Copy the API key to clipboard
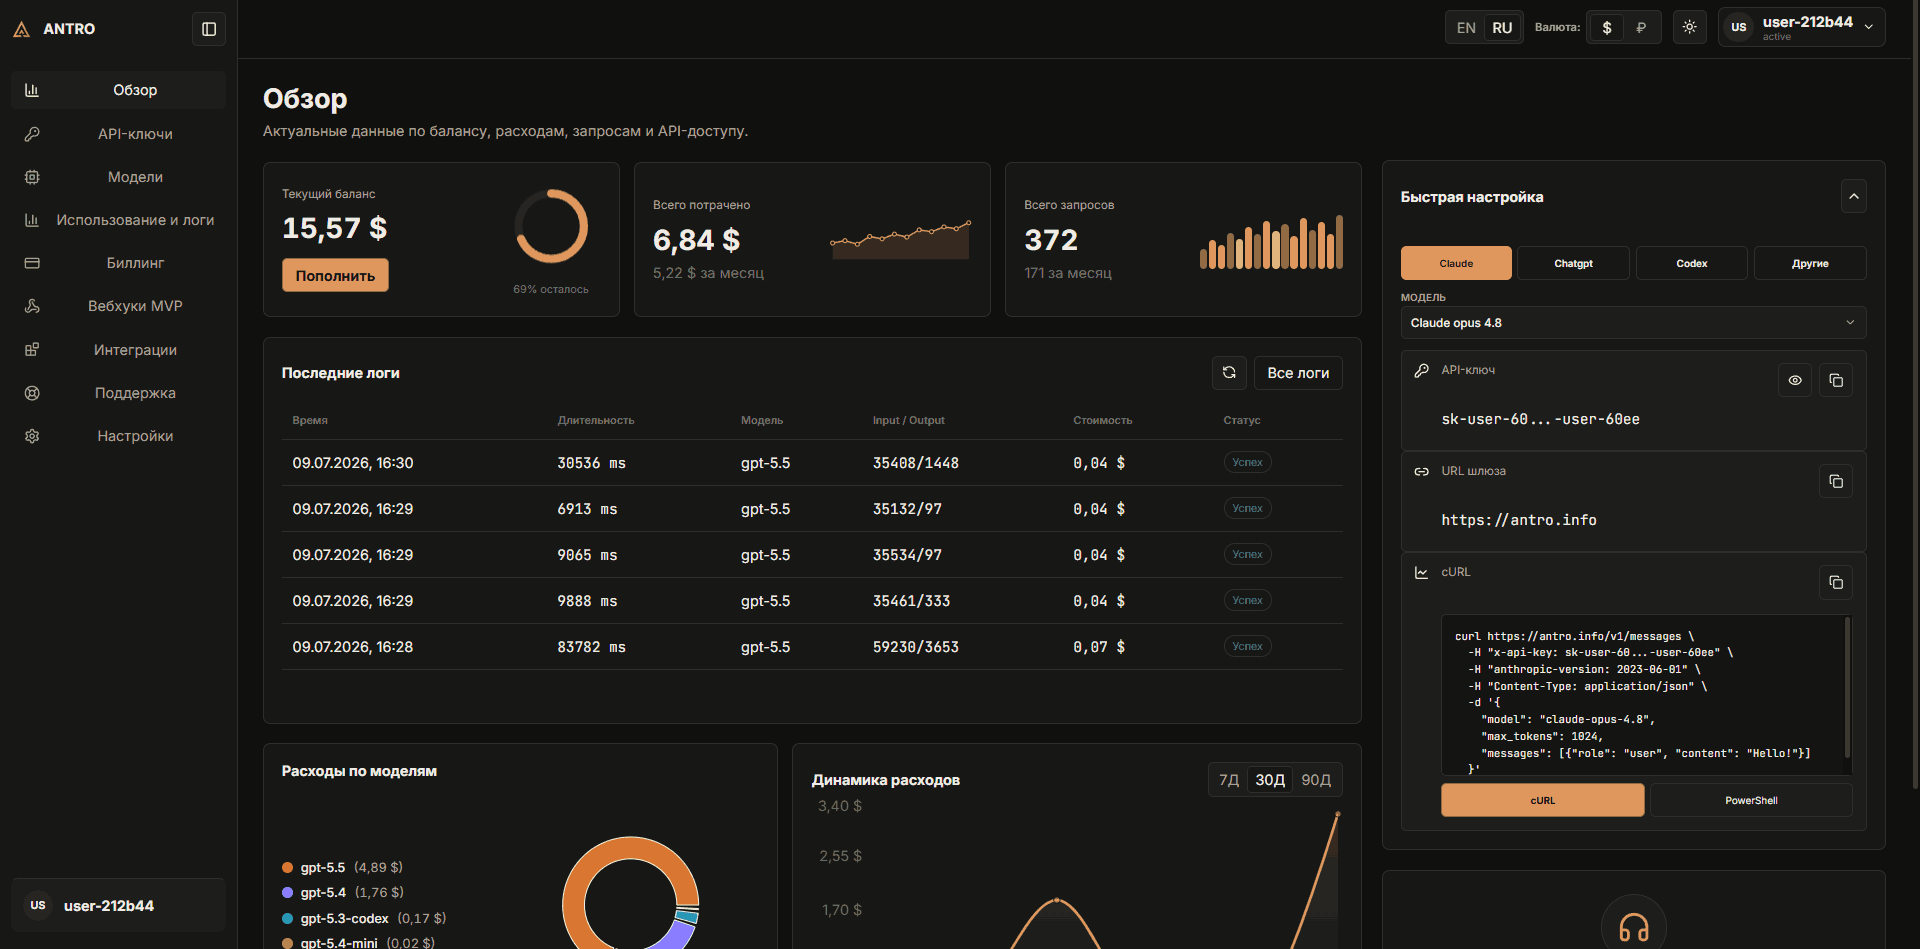Viewport: 1920px width, 949px height. coord(1836,380)
